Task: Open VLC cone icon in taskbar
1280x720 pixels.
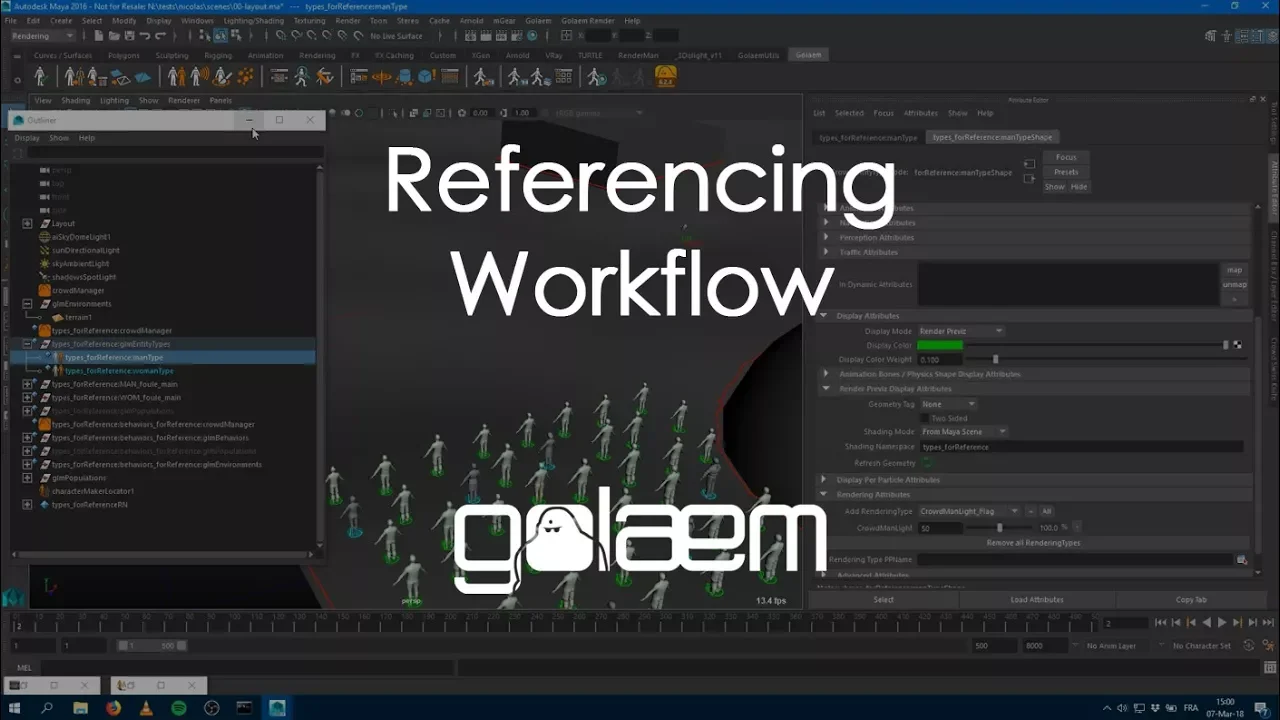Action: click(x=145, y=708)
